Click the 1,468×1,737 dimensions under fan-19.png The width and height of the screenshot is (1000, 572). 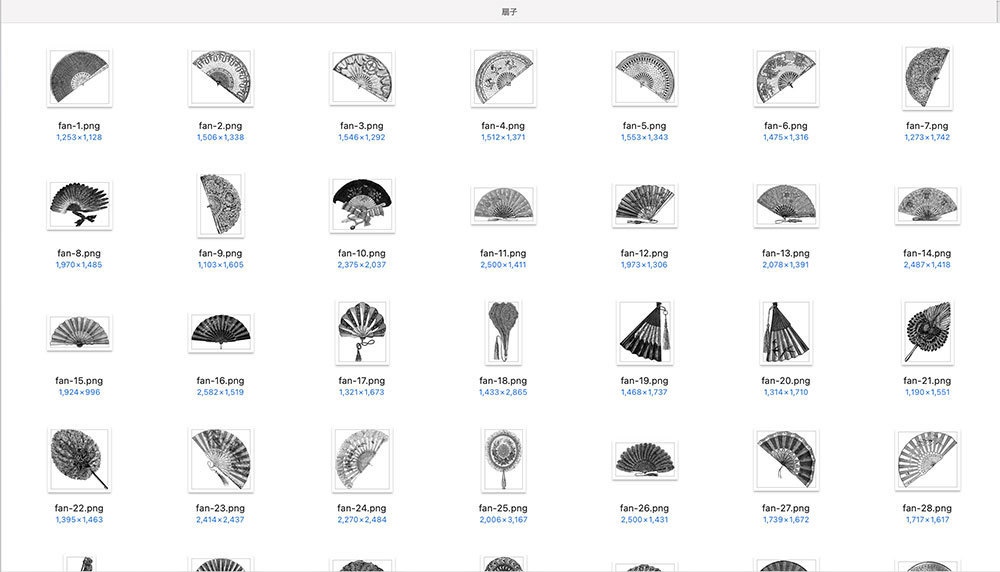pyautogui.click(x=645, y=392)
